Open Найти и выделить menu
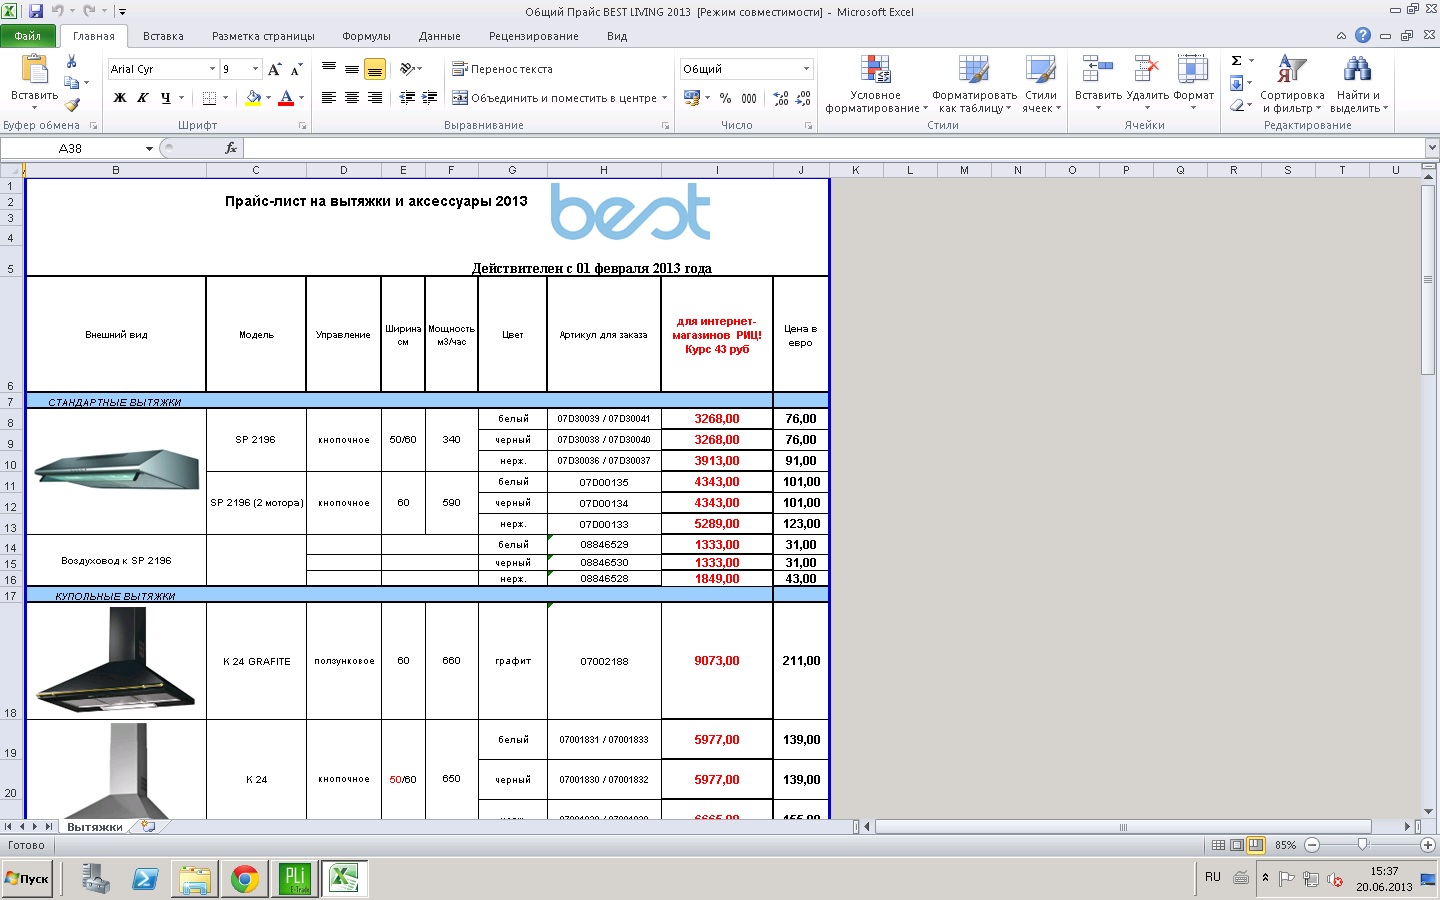 click(x=1358, y=84)
